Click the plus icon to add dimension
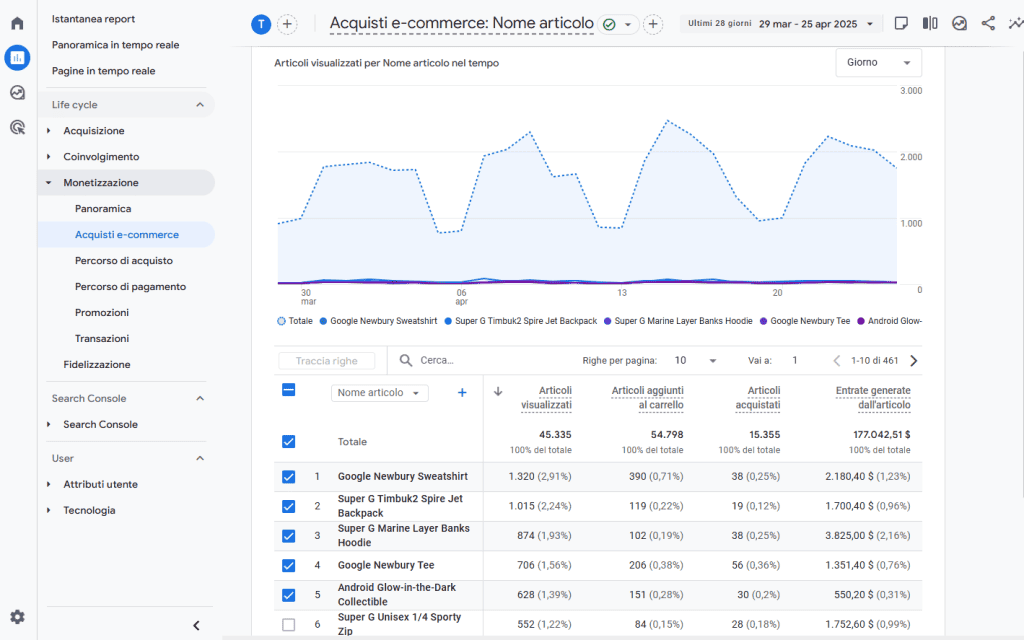This screenshot has width=1024, height=640. (x=462, y=393)
